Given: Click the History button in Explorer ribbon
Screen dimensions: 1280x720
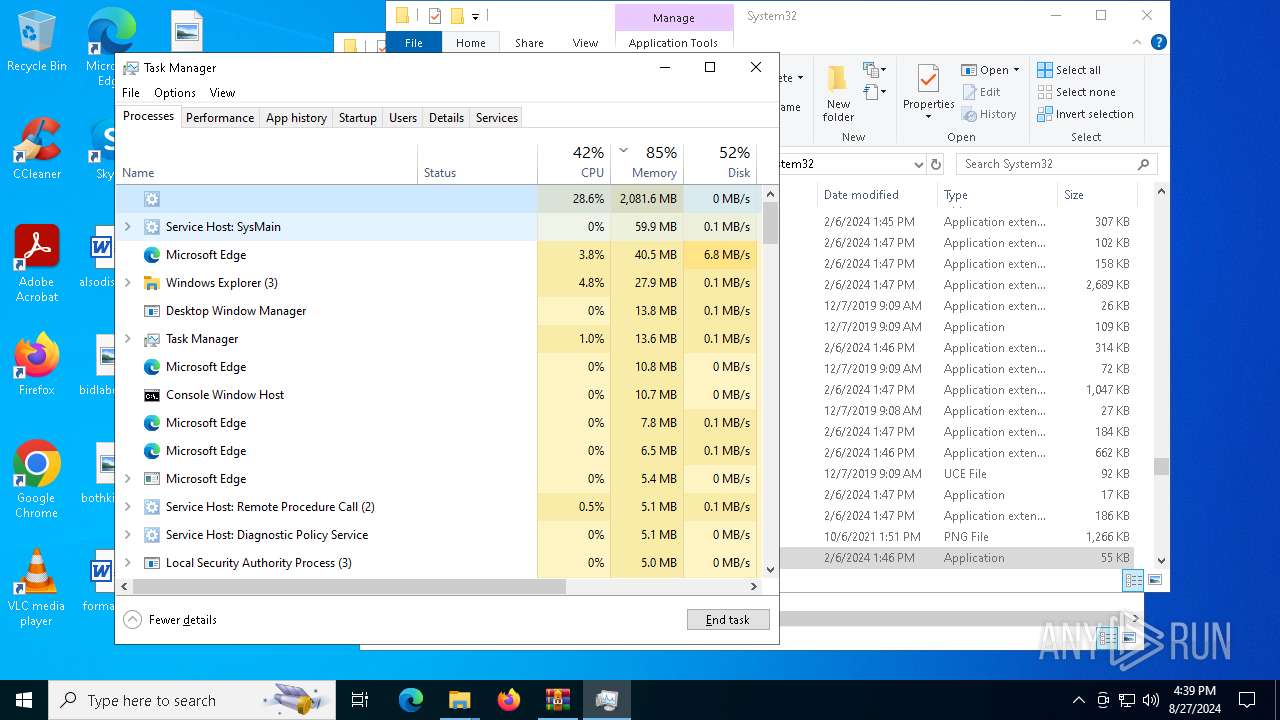Looking at the screenshot, I should [x=989, y=114].
